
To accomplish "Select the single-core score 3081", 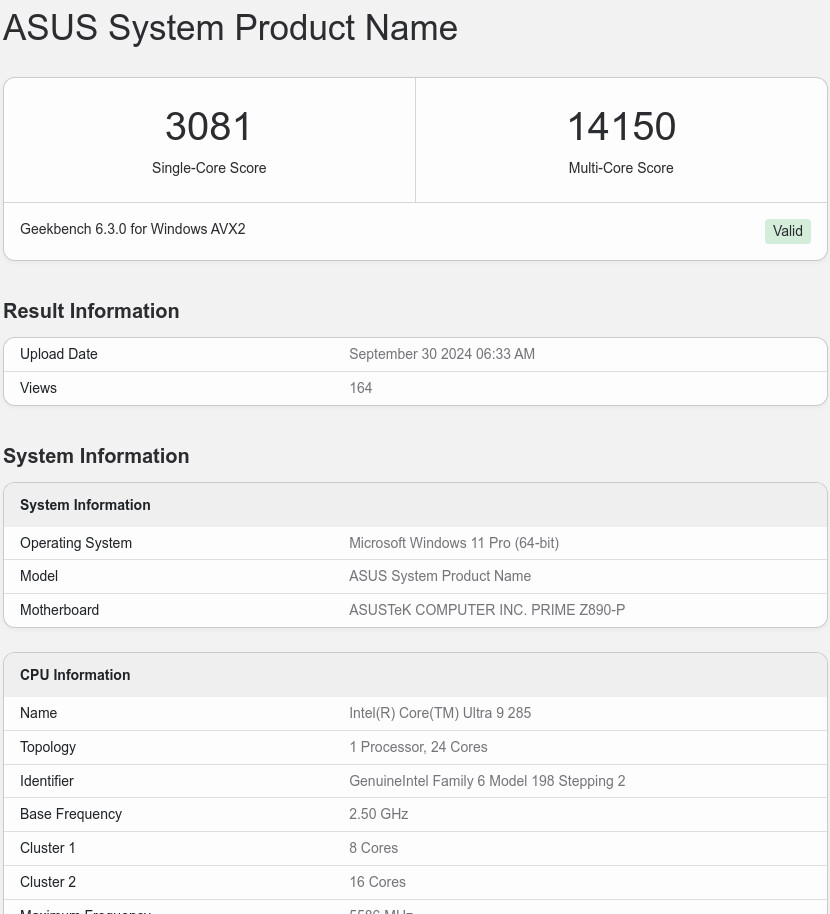I will pos(209,126).
